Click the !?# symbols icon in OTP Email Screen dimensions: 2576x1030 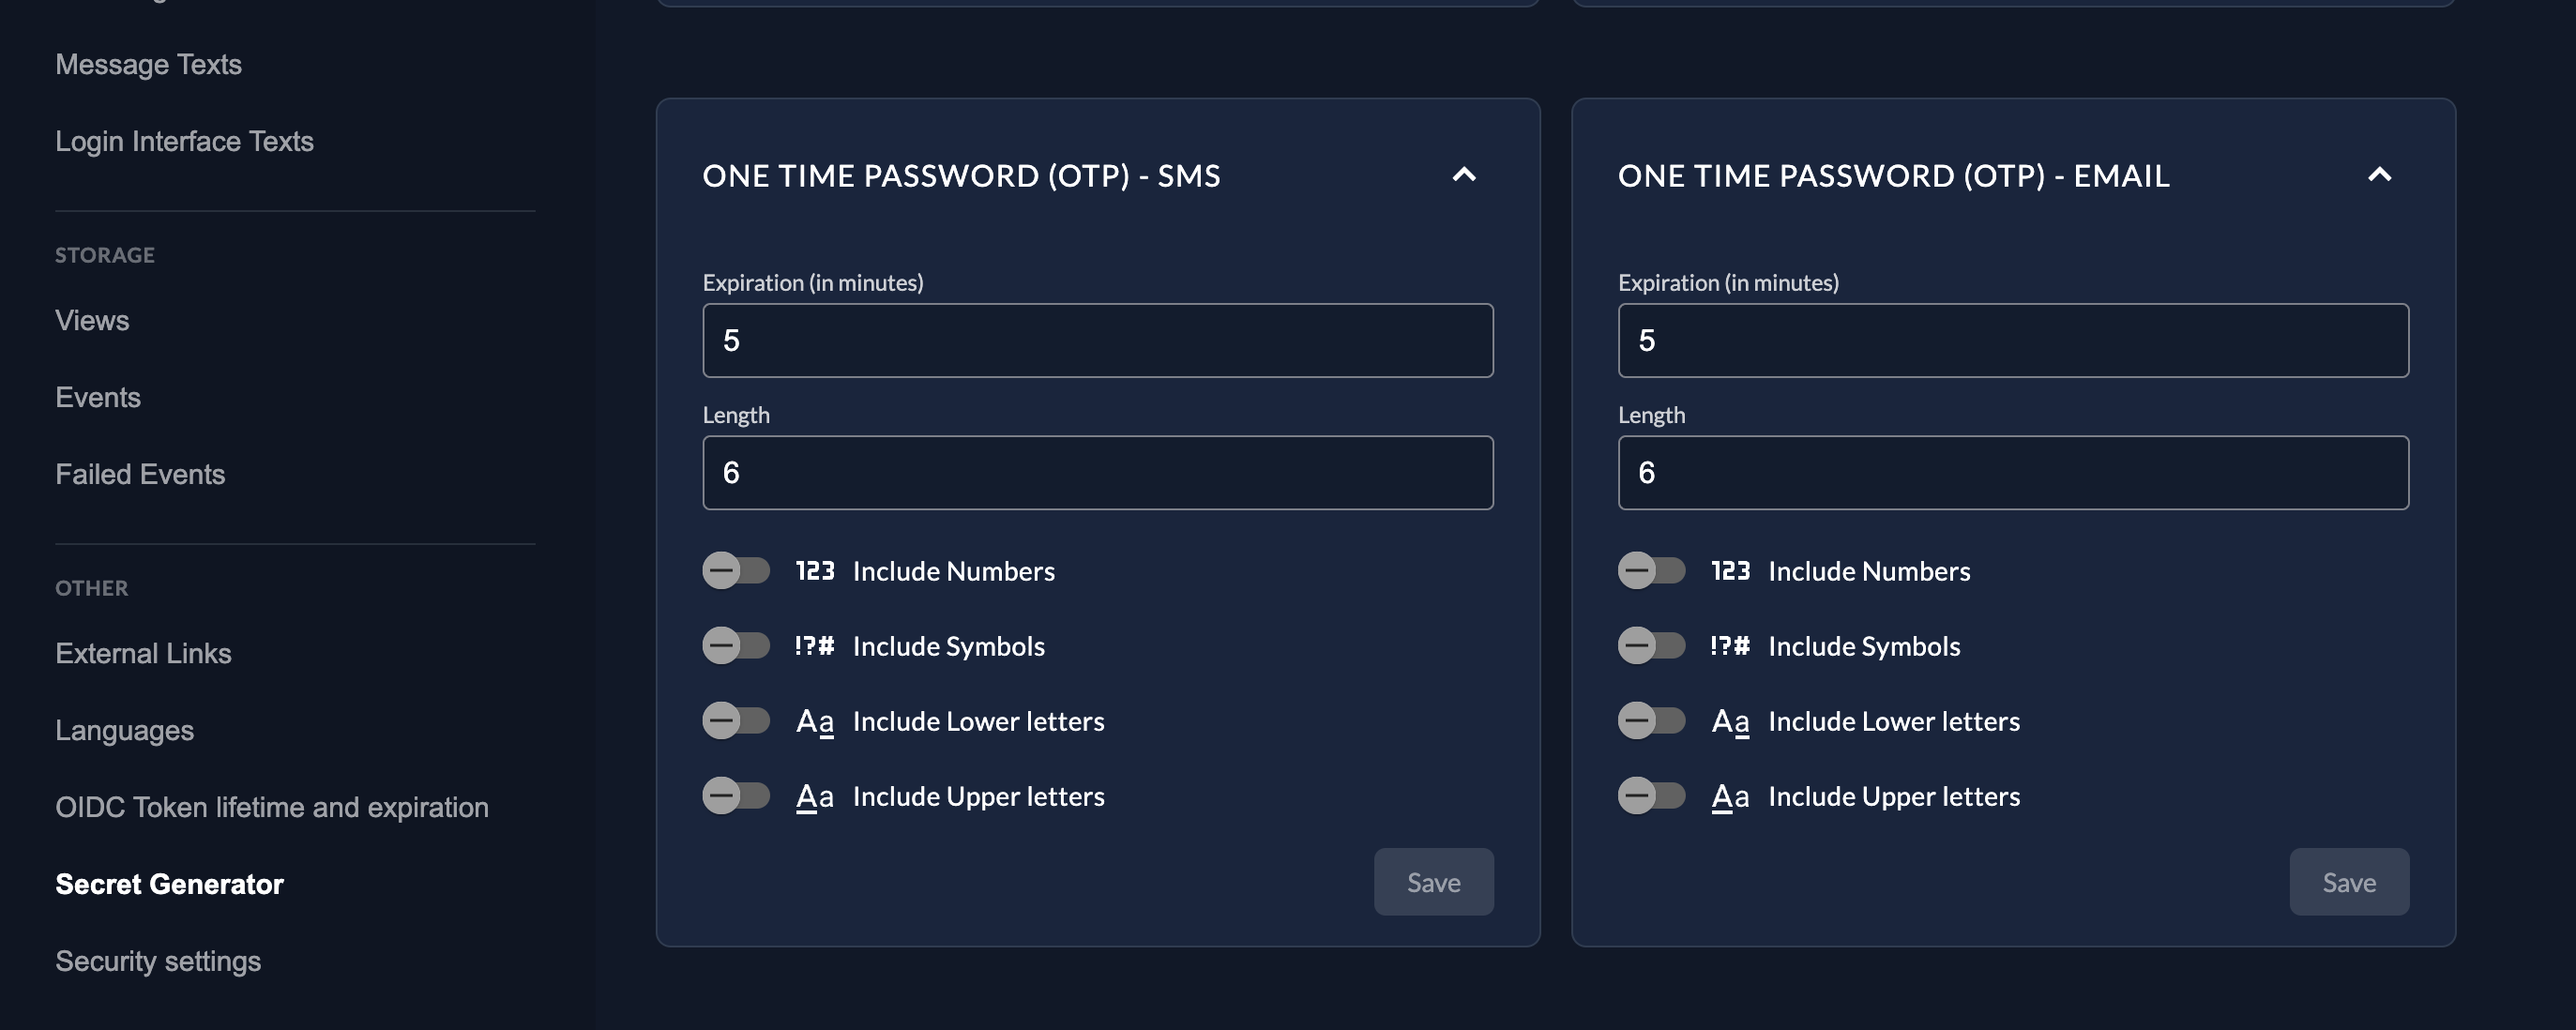click(x=1730, y=646)
